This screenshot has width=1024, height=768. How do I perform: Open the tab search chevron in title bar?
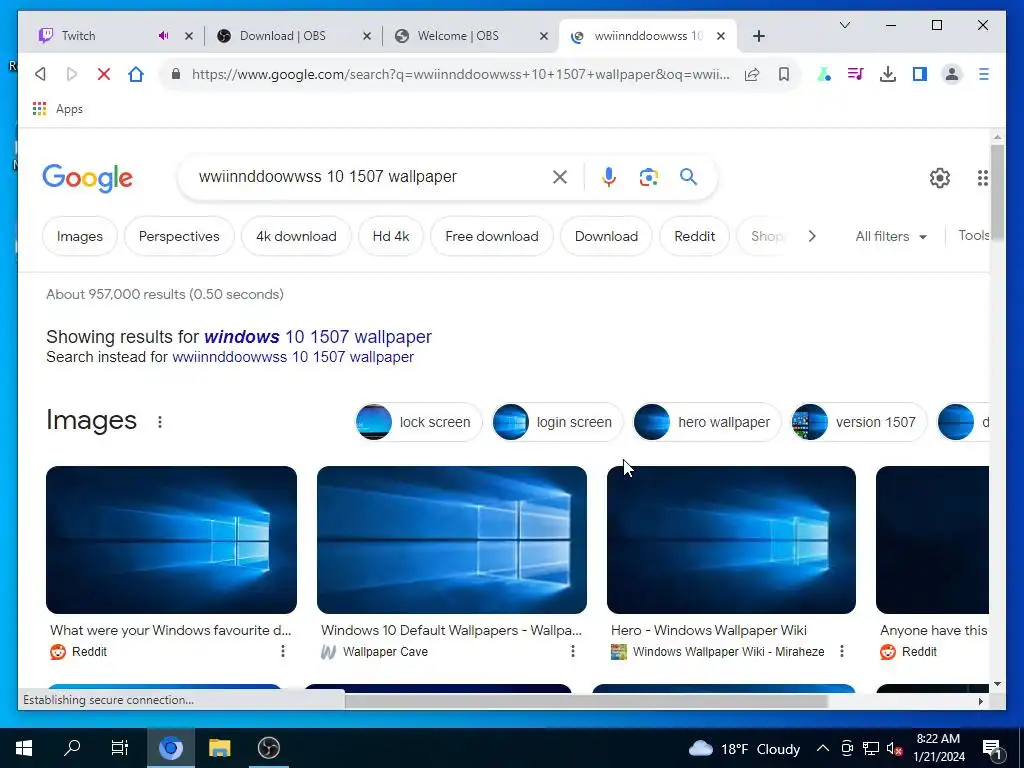pos(844,25)
